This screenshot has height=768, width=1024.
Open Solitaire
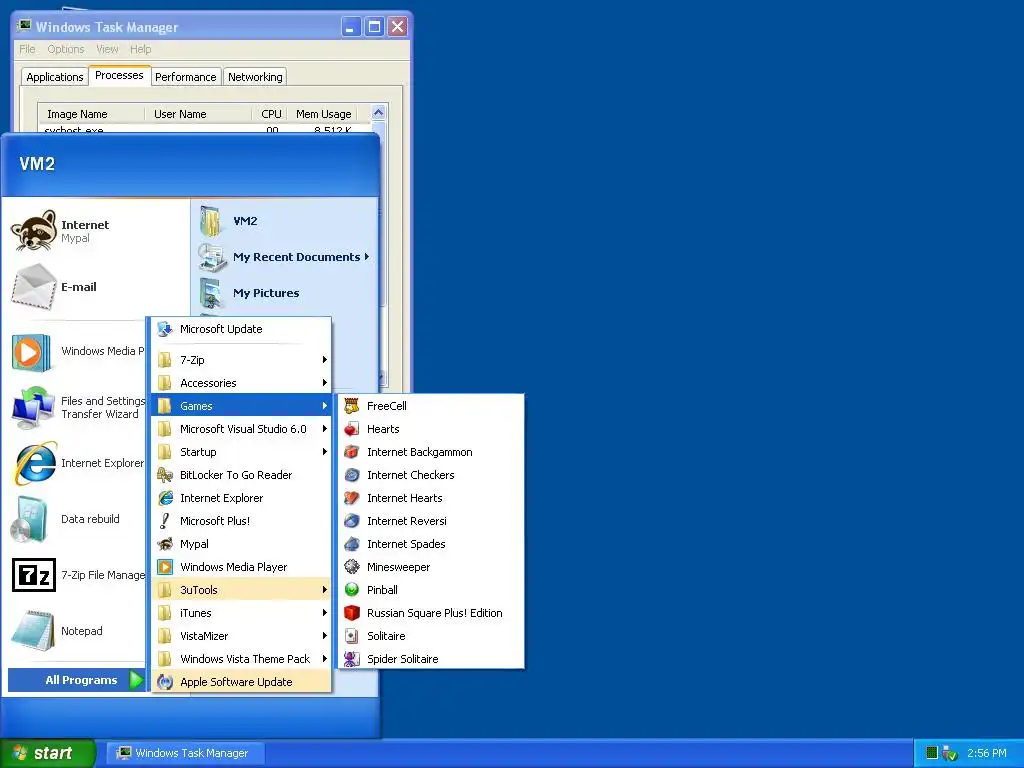[x=431, y=636]
